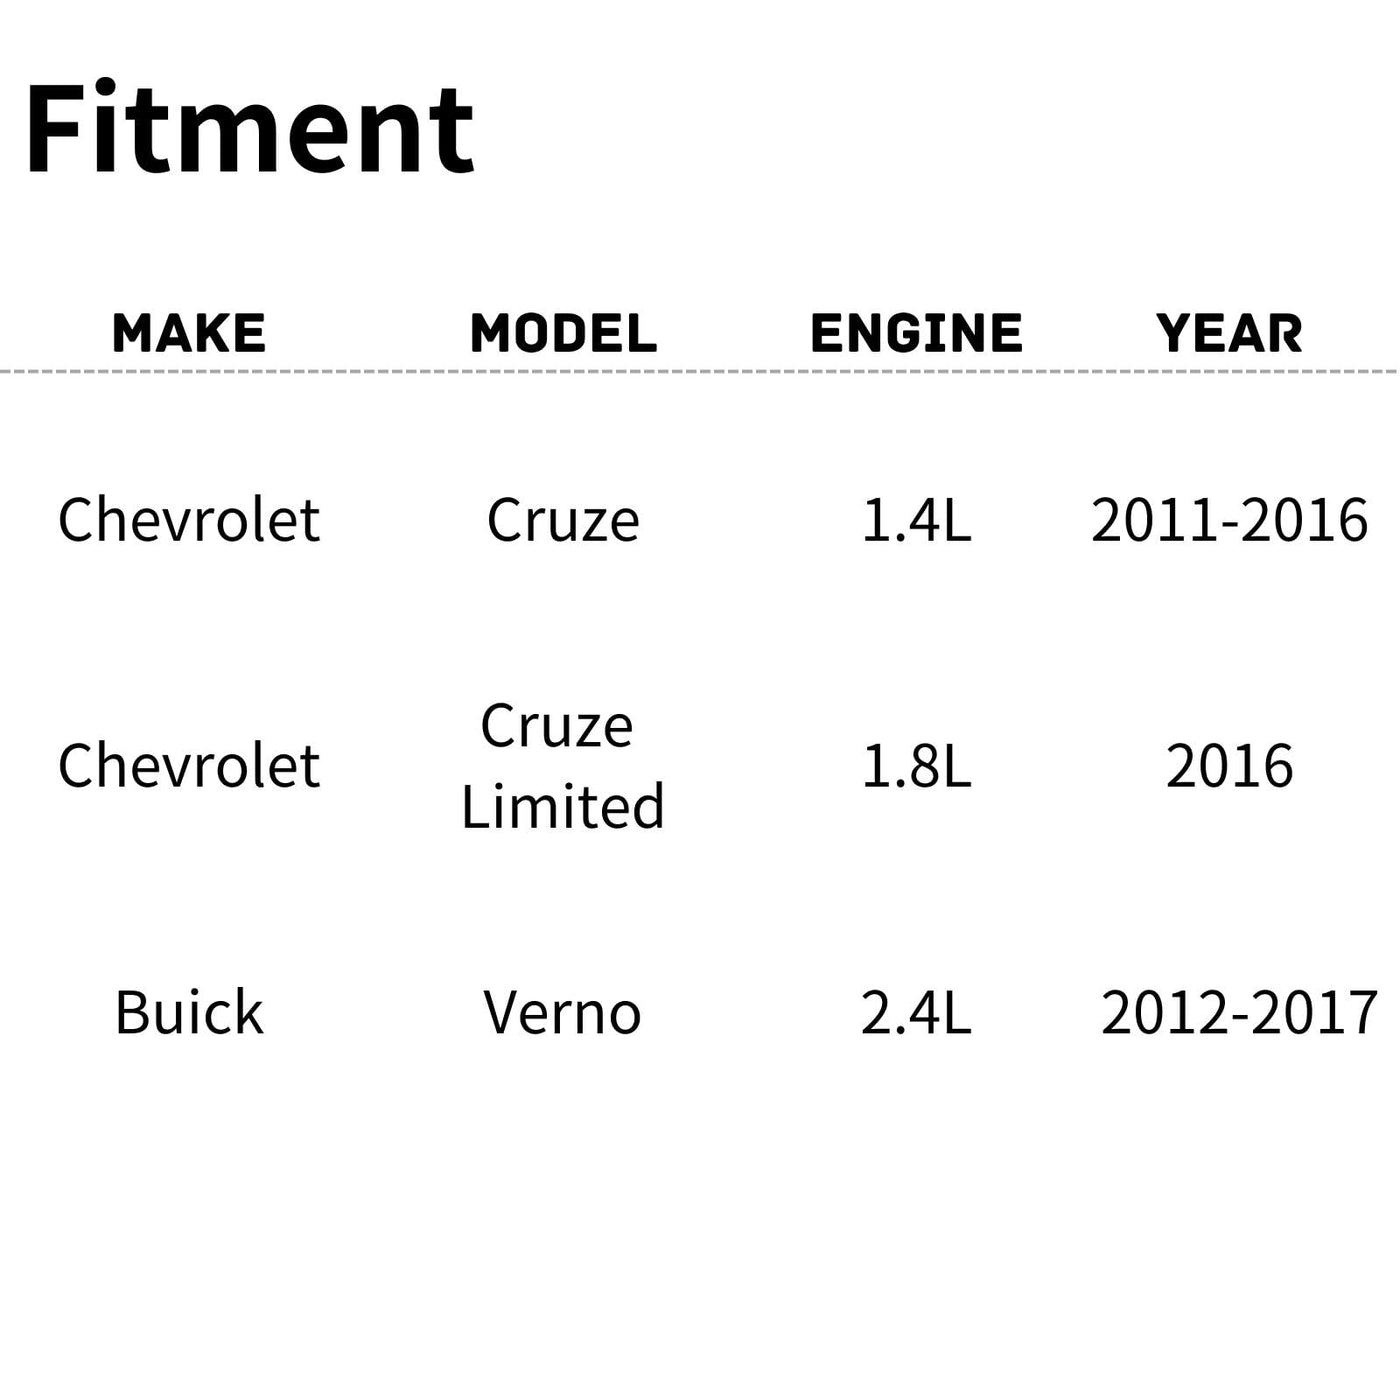Image resolution: width=1400 pixels, height=1400 pixels.
Task: Click the Cruze model in first row
Action: [563, 520]
